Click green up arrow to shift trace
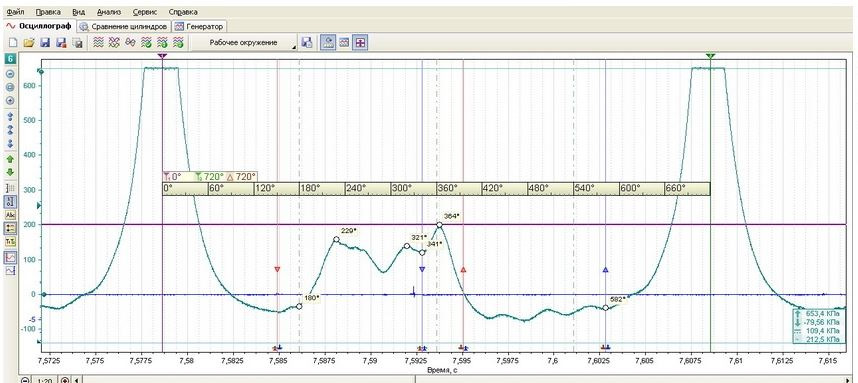858x383 pixels. coord(10,159)
